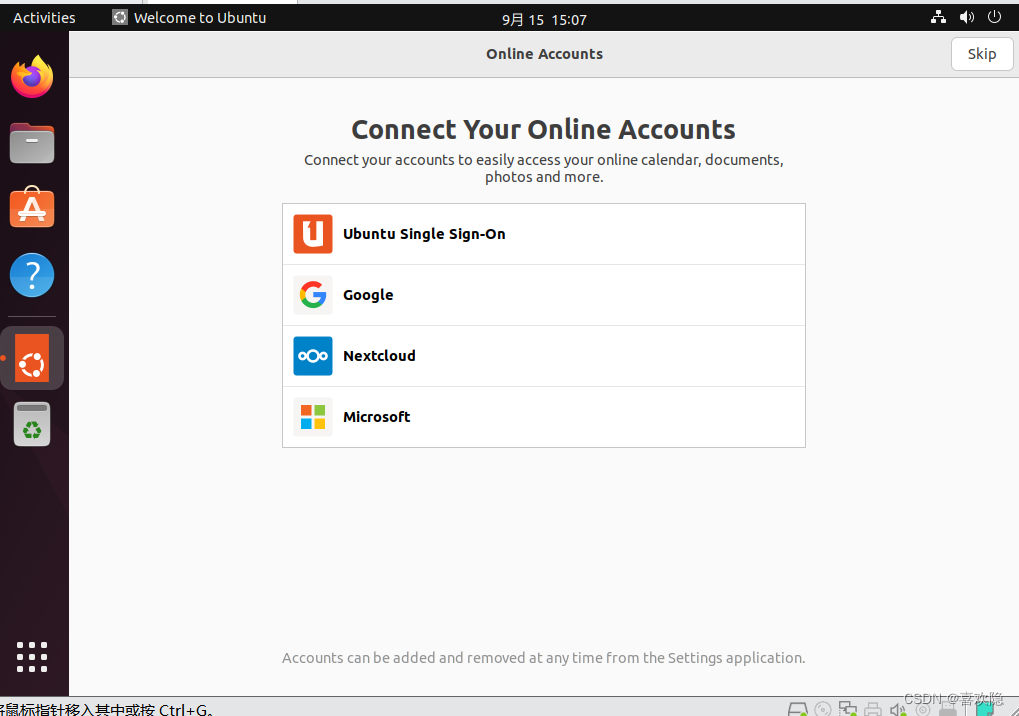Click the Connect Your Online Accounts heading

click(543, 129)
